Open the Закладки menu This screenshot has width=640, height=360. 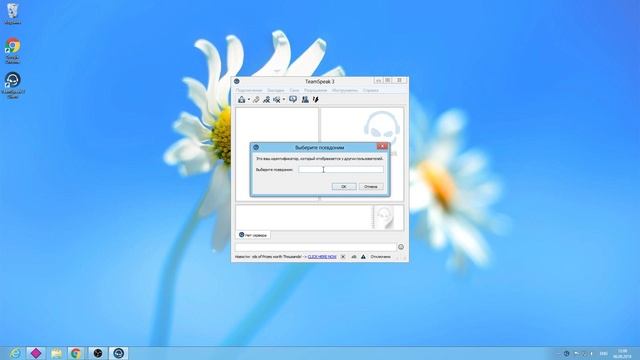click(x=276, y=90)
